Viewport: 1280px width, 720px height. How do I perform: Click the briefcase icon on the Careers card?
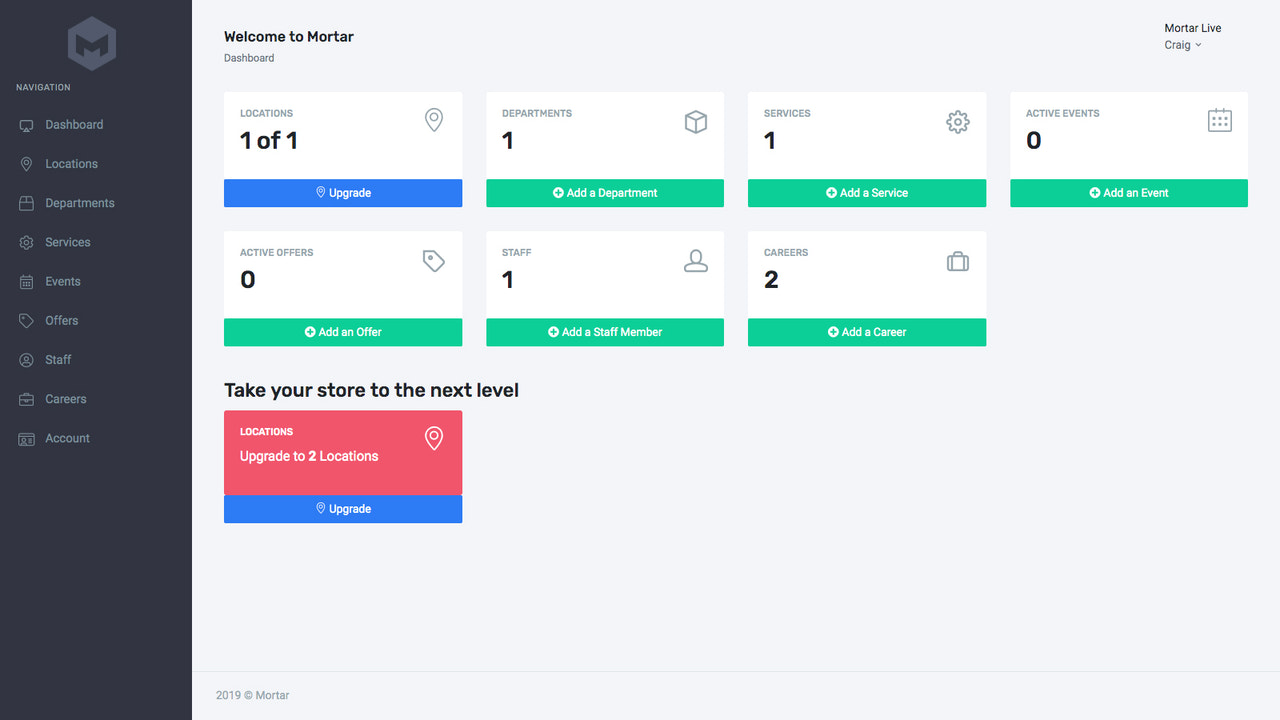pos(958,260)
